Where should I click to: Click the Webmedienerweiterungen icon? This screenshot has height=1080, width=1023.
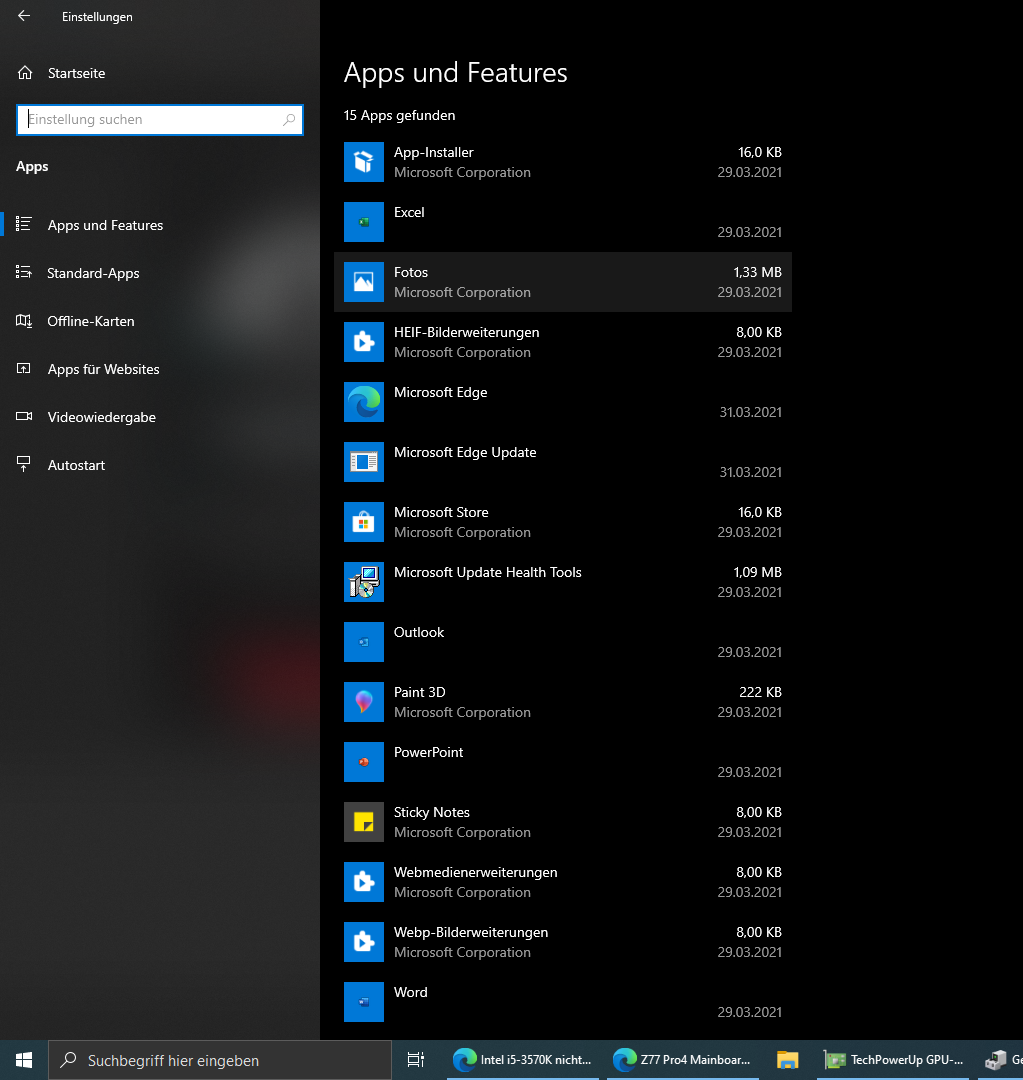pos(364,882)
